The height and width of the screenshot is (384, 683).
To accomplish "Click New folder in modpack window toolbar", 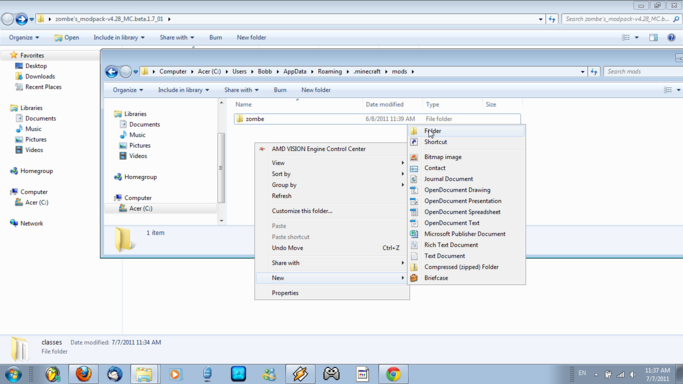I will click(251, 37).
